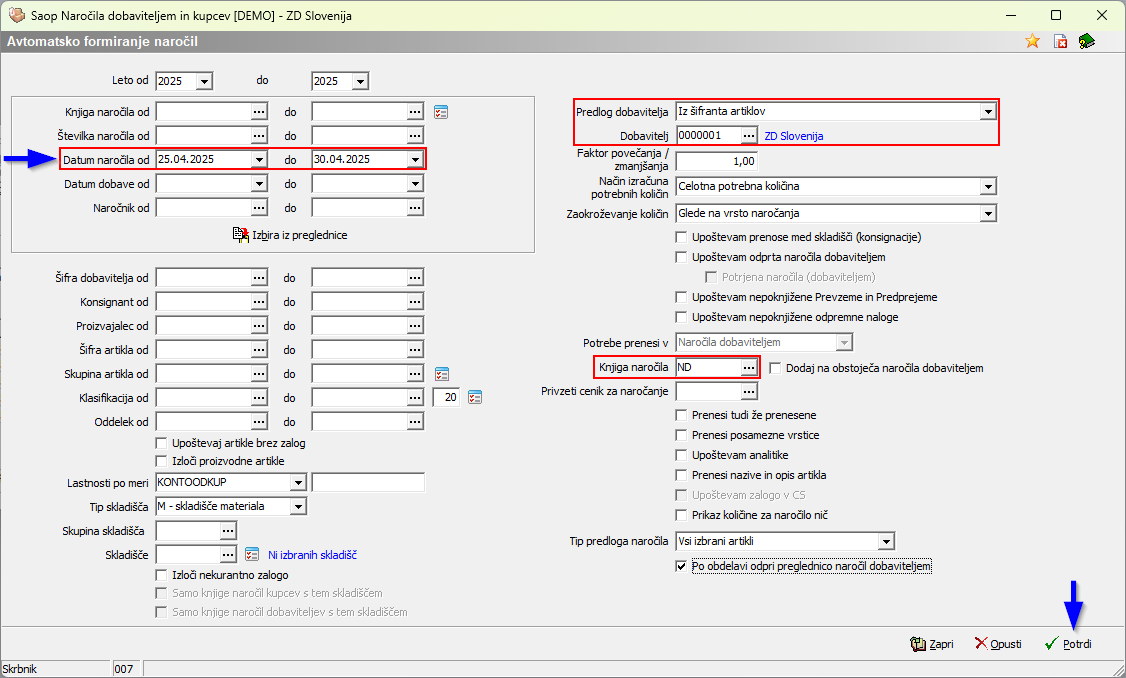
Task: Check Upoštevam analitike checkbox
Action: [x=681, y=455]
